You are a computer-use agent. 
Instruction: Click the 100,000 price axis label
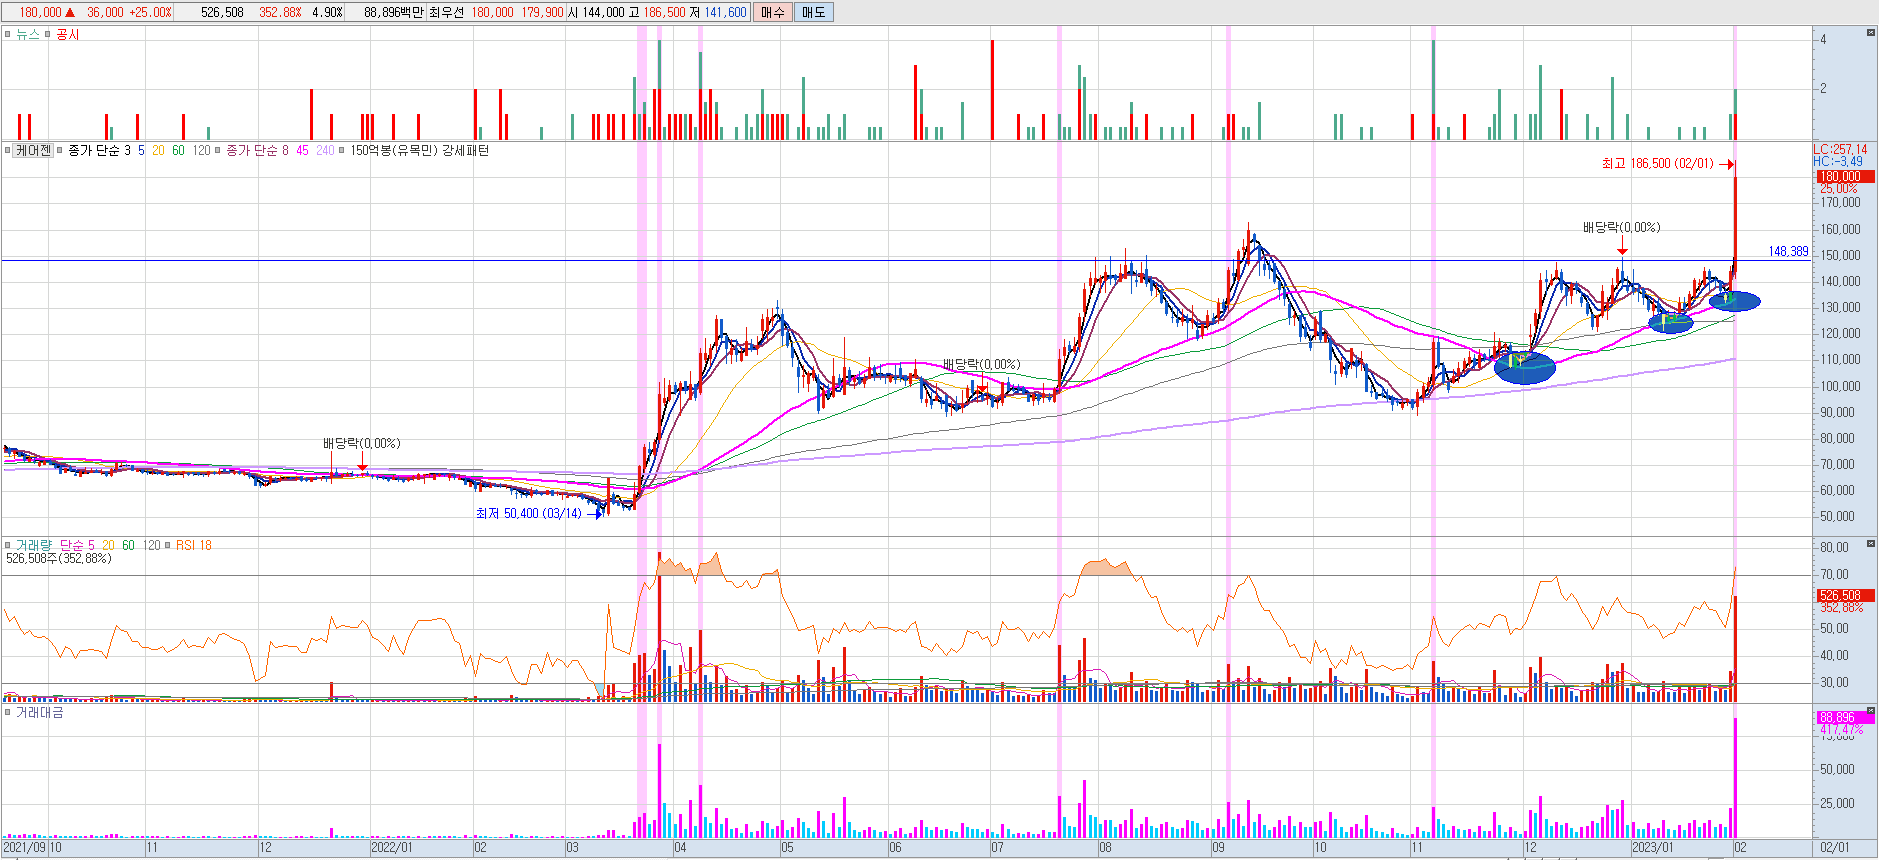(x=1840, y=386)
